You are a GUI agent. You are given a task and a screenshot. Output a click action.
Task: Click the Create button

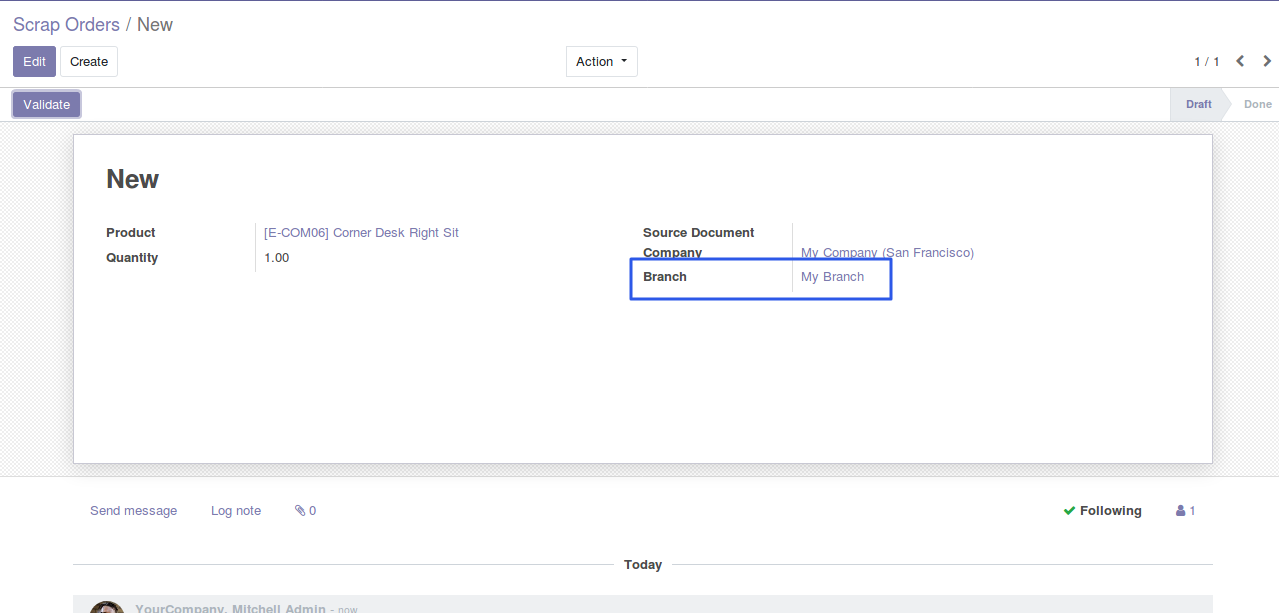tap(89, 61)
